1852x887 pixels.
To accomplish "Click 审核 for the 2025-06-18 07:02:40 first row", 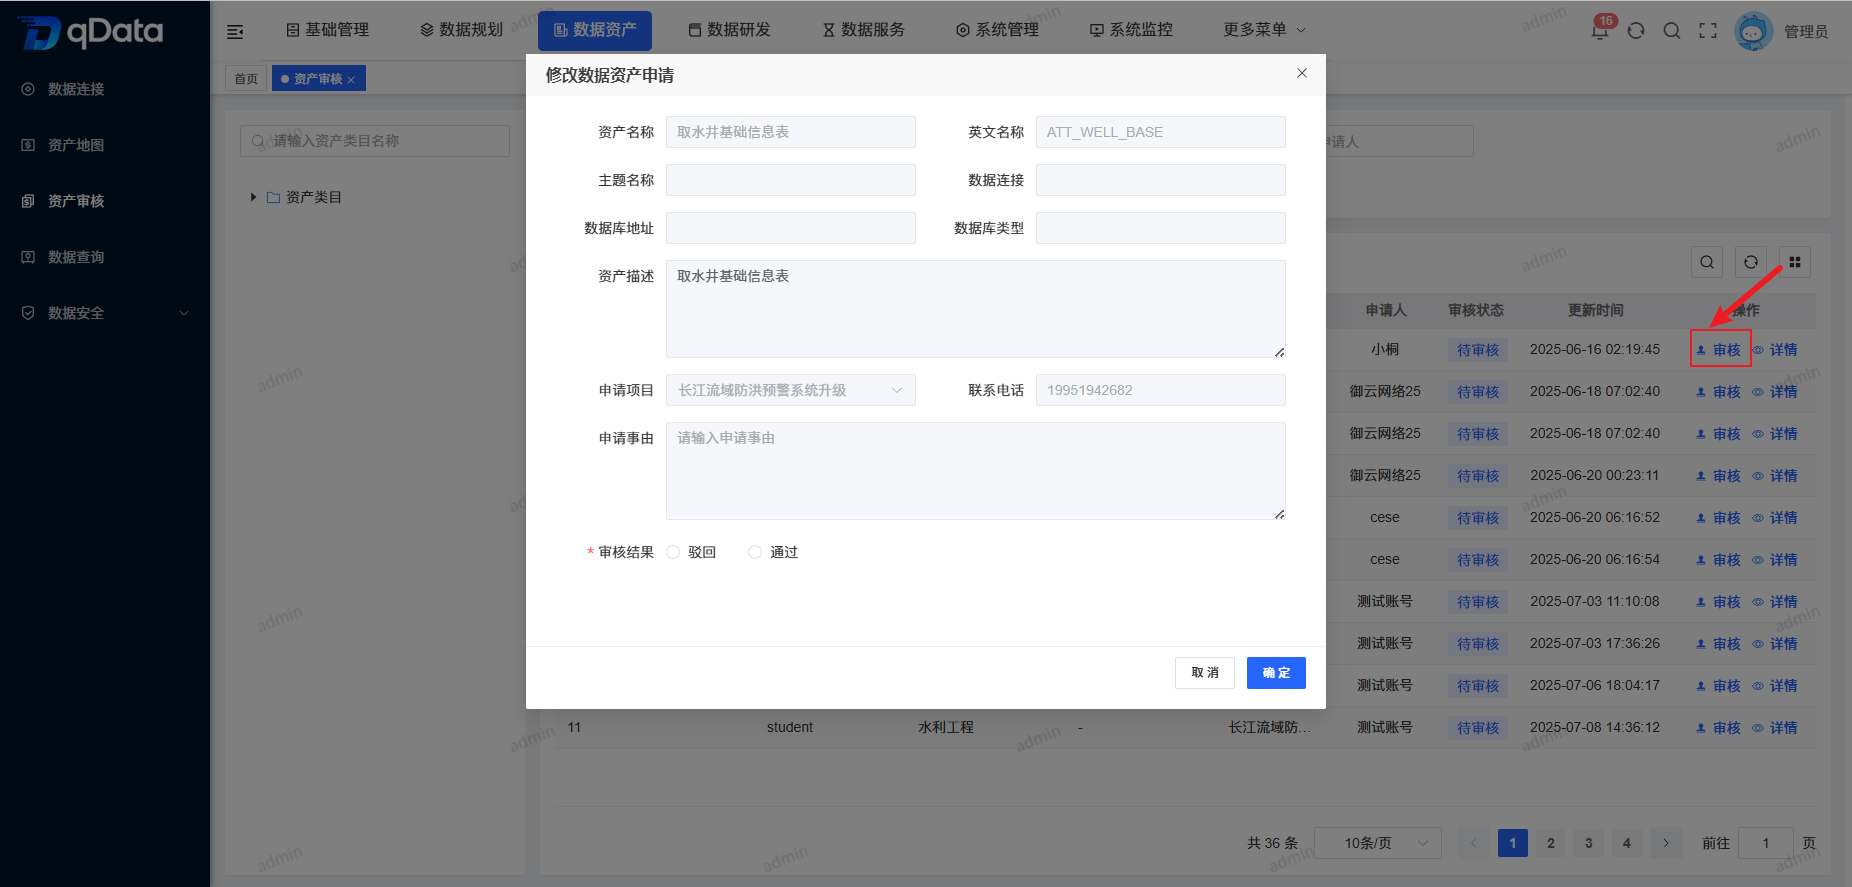I will tap(1719, 392).
